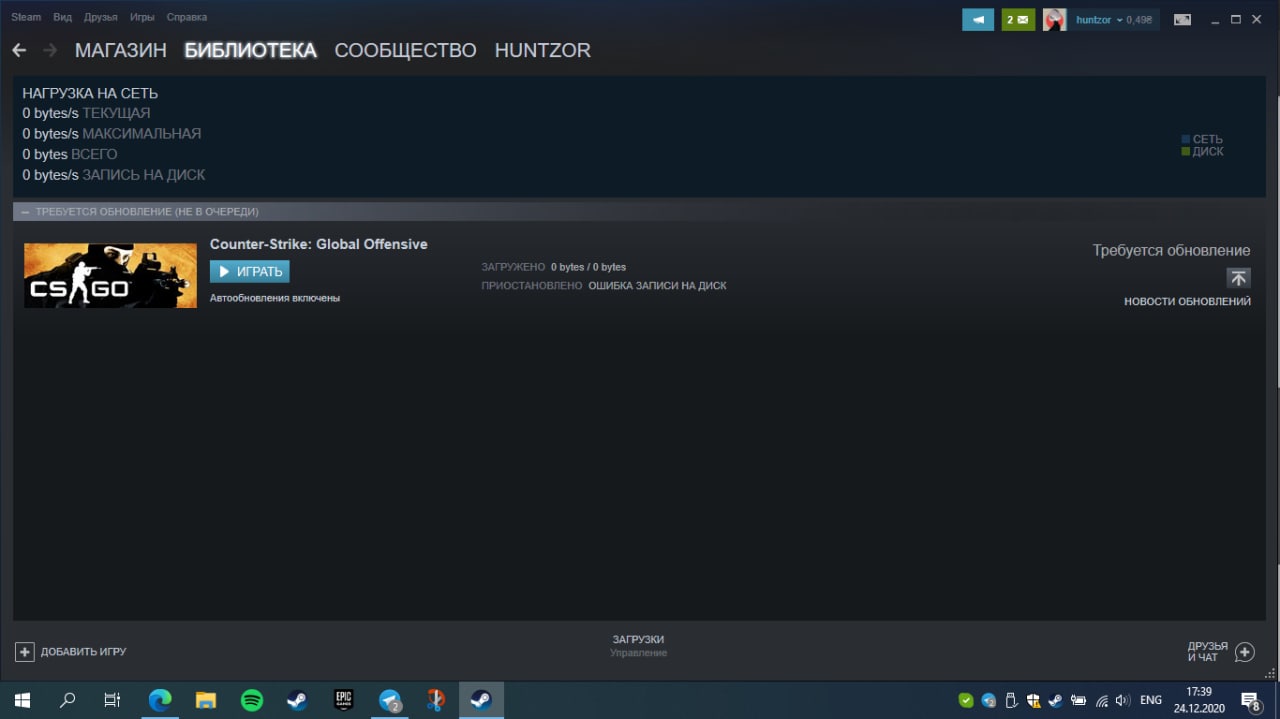
Task: Collapse the ТРЕБУЕТСЯ ОБНОВЛЕНИЕ section
Action: tap(25, 212)
